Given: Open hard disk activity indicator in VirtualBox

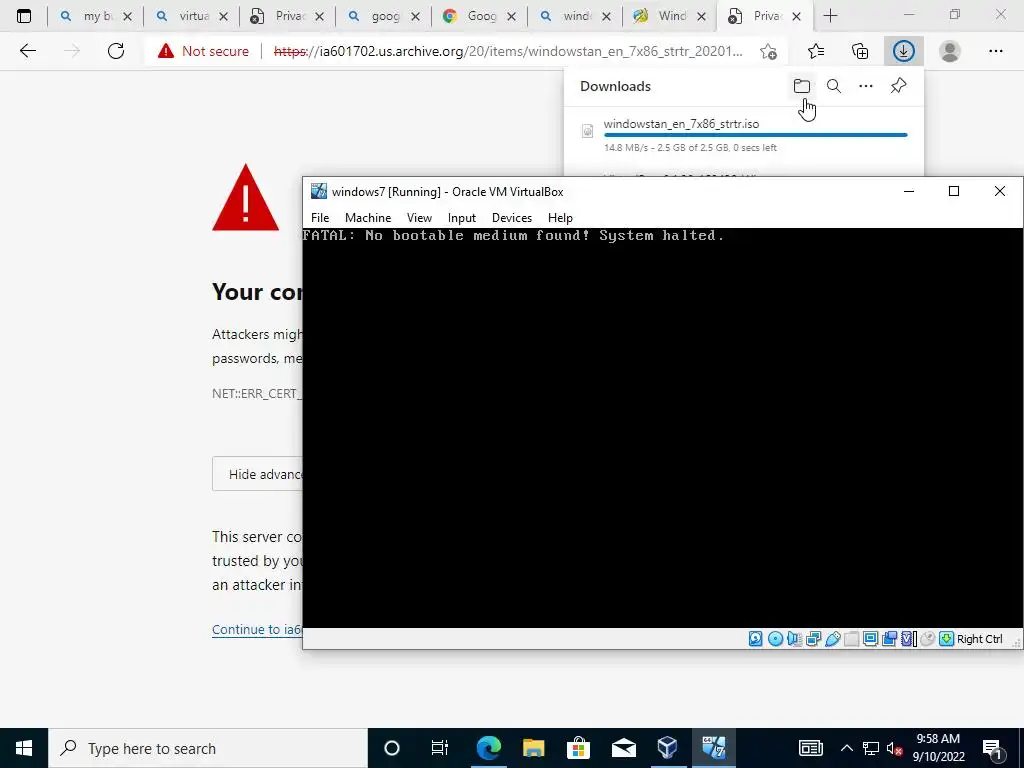Looking at the screenshot, I should (x=756, y=639).
